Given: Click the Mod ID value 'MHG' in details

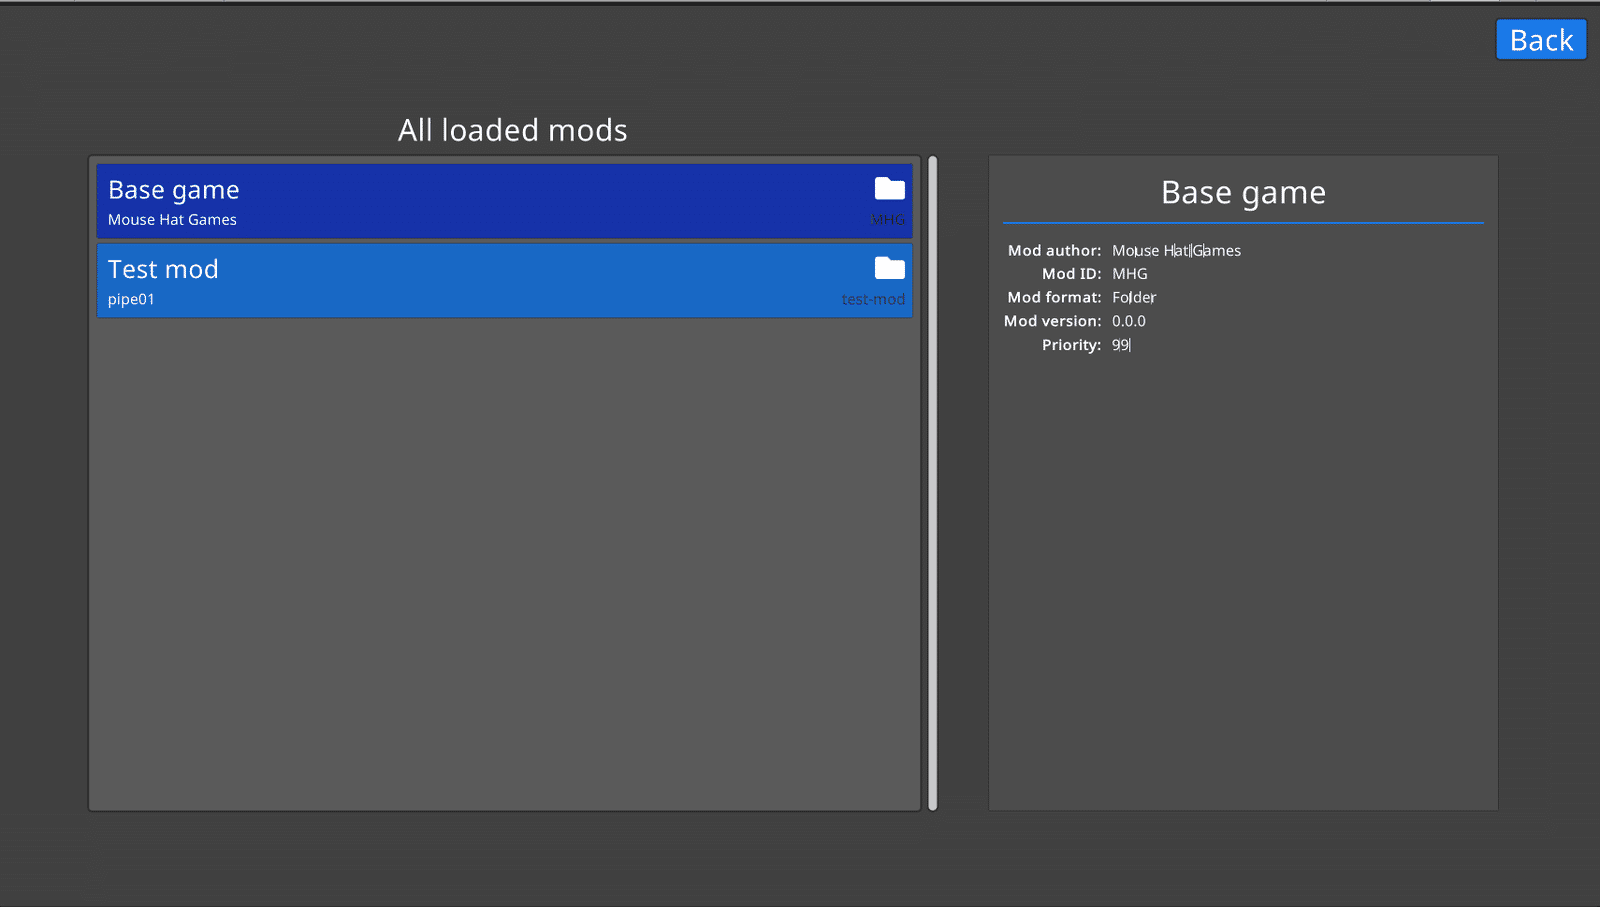Looking at the screenshot, I should [x=1130, y=274].
